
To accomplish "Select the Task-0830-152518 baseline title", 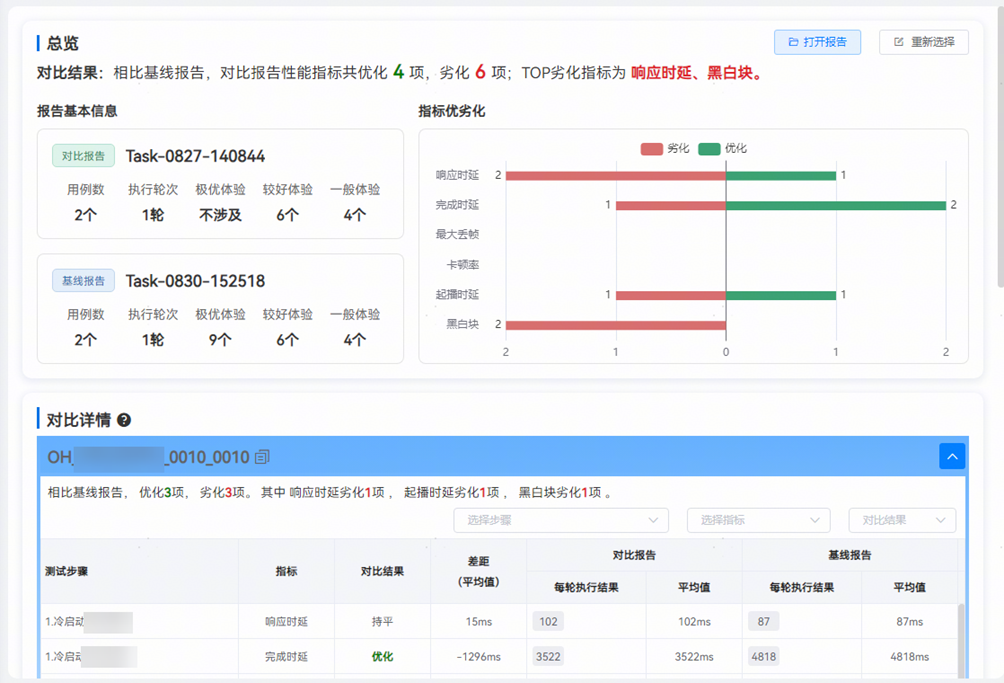I will click(195, 281).
